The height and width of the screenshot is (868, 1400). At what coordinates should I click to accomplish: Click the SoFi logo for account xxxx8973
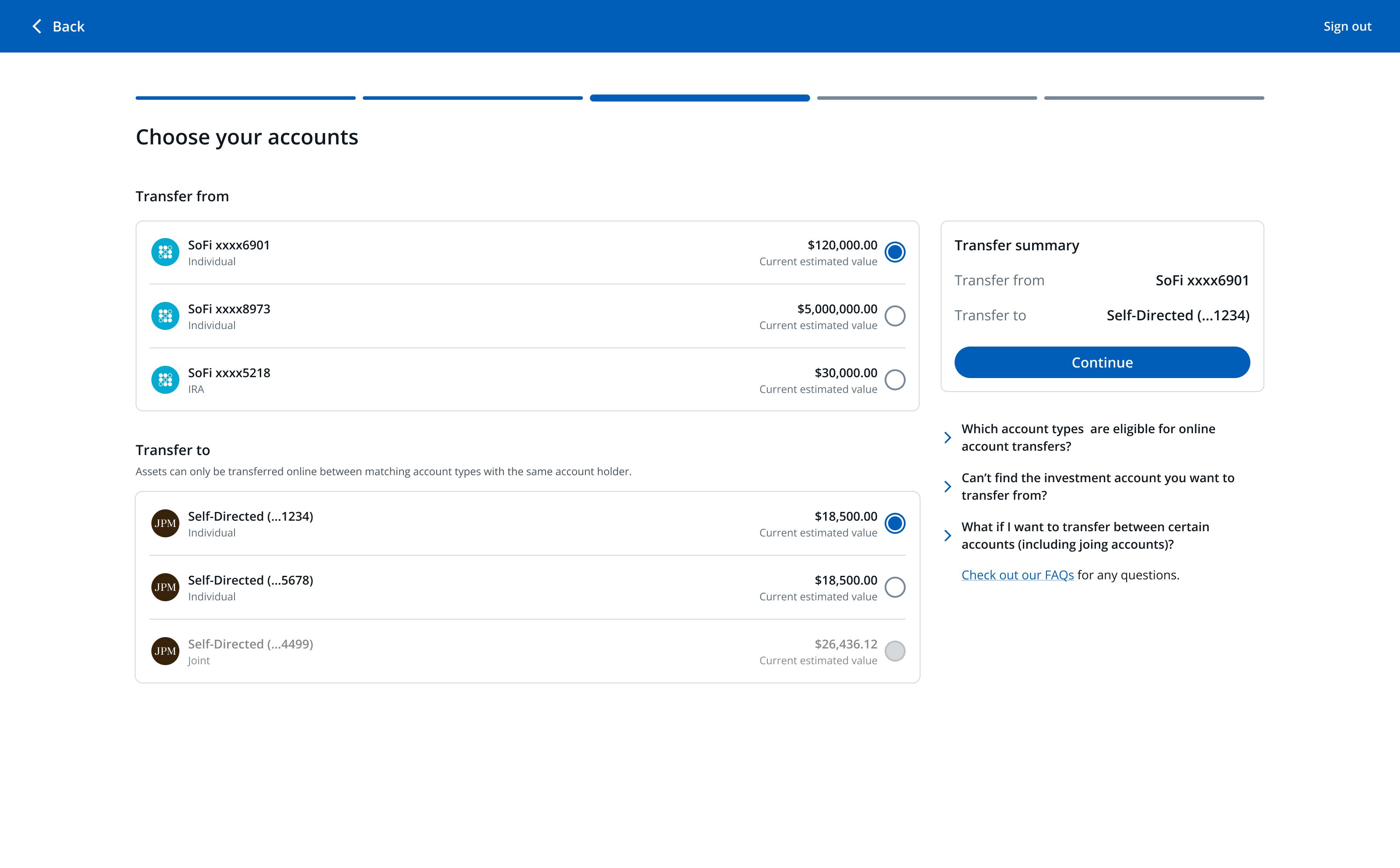tap(165, 316)
